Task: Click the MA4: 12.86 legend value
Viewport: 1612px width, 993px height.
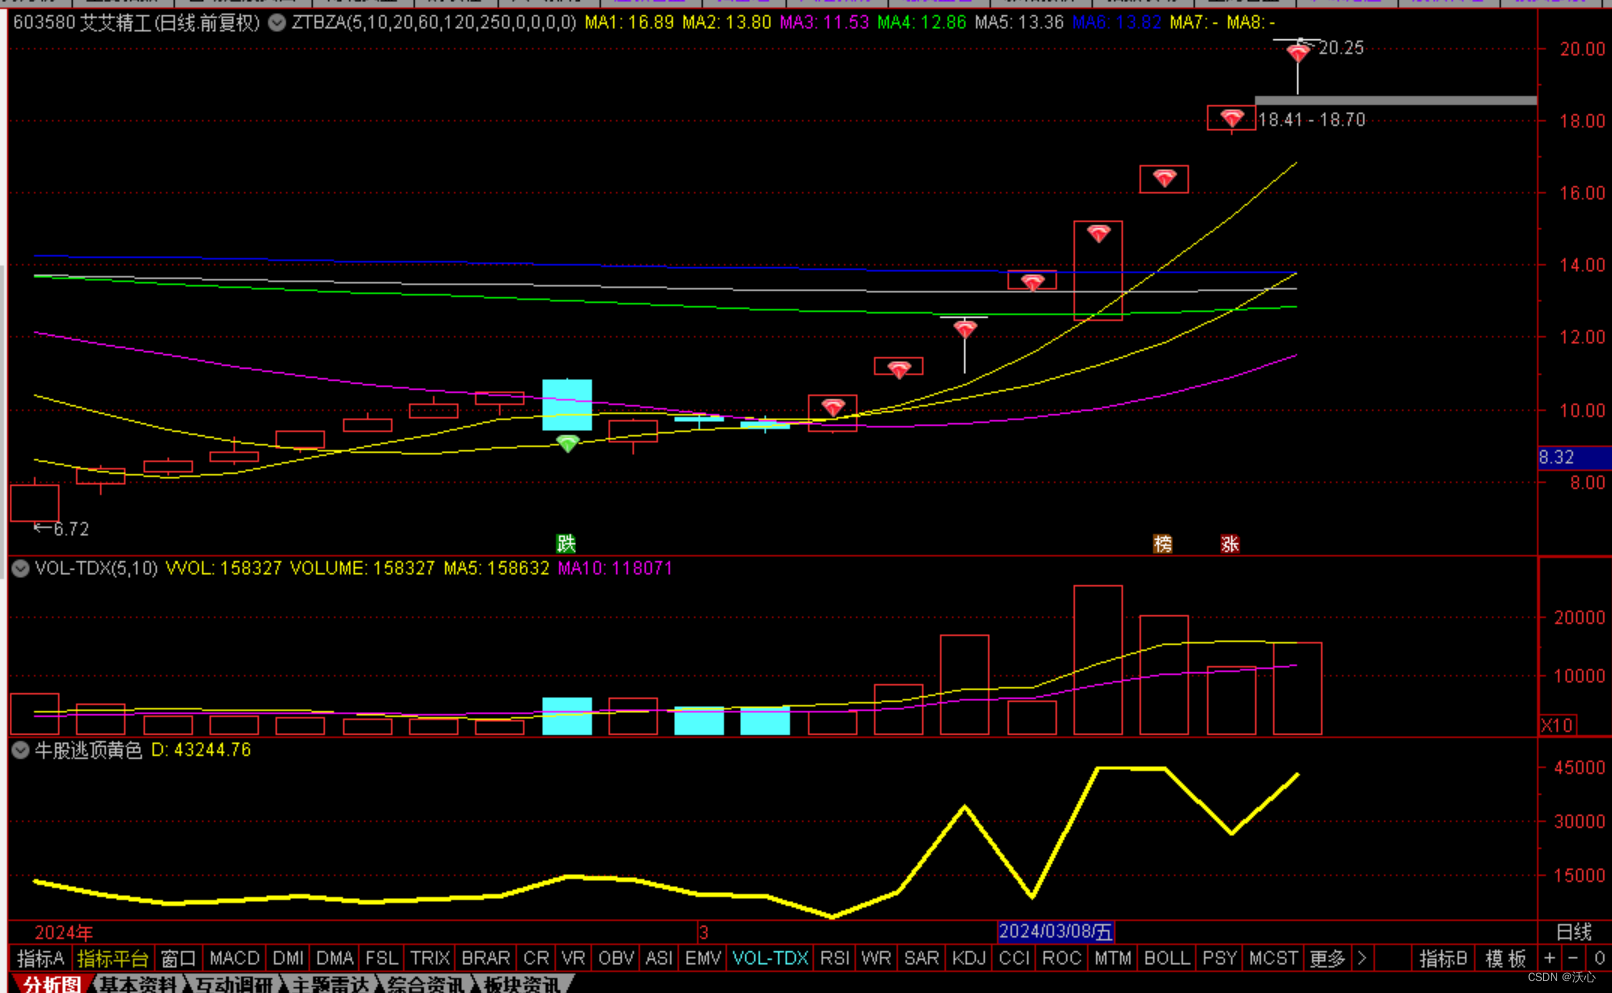Action: [922, 22]
